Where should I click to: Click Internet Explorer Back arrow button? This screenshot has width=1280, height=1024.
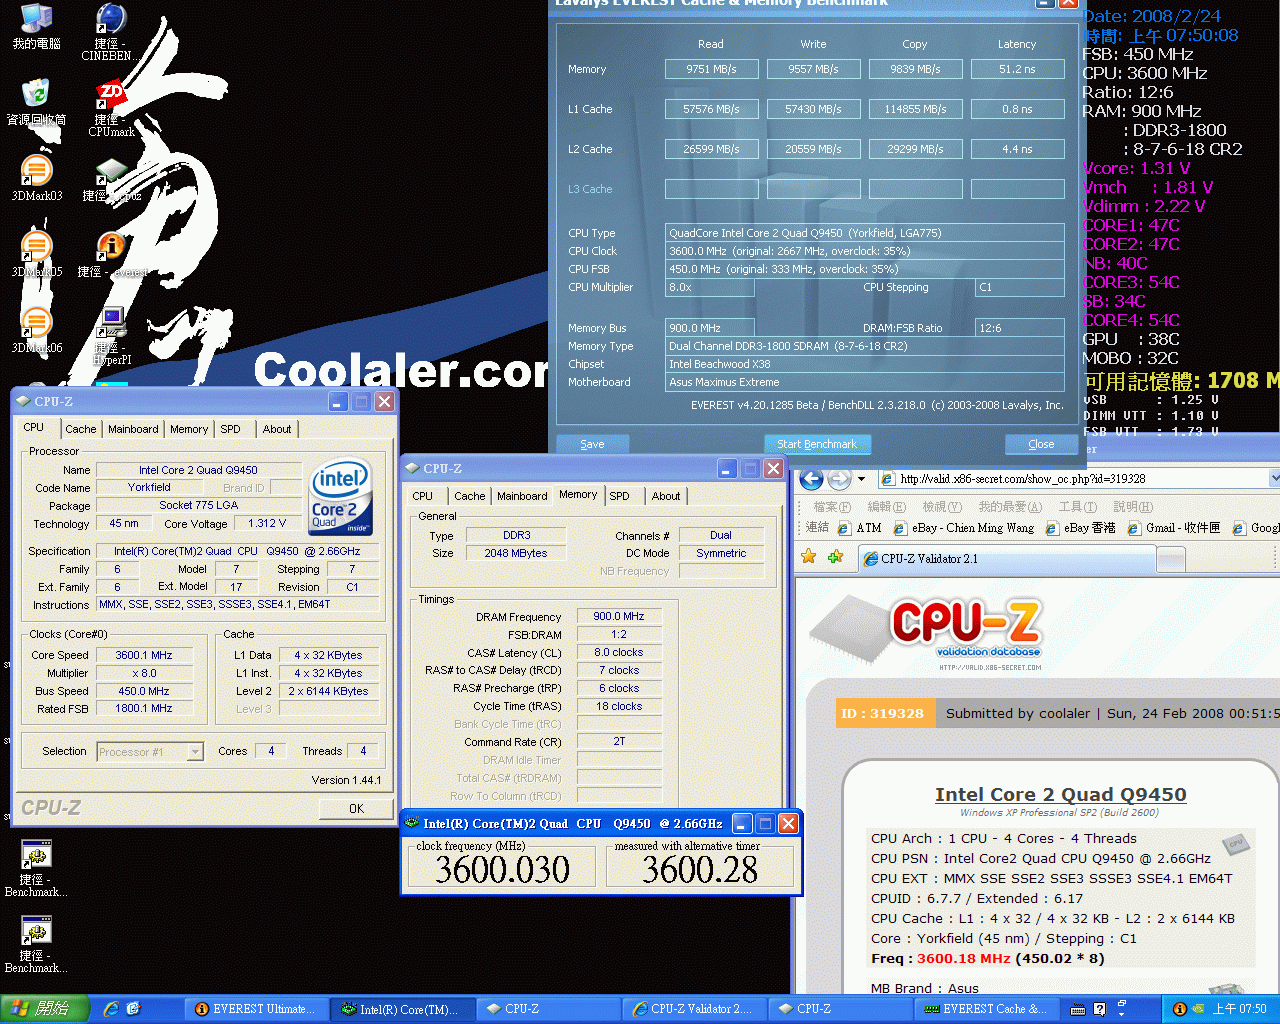tap(812, 479)
